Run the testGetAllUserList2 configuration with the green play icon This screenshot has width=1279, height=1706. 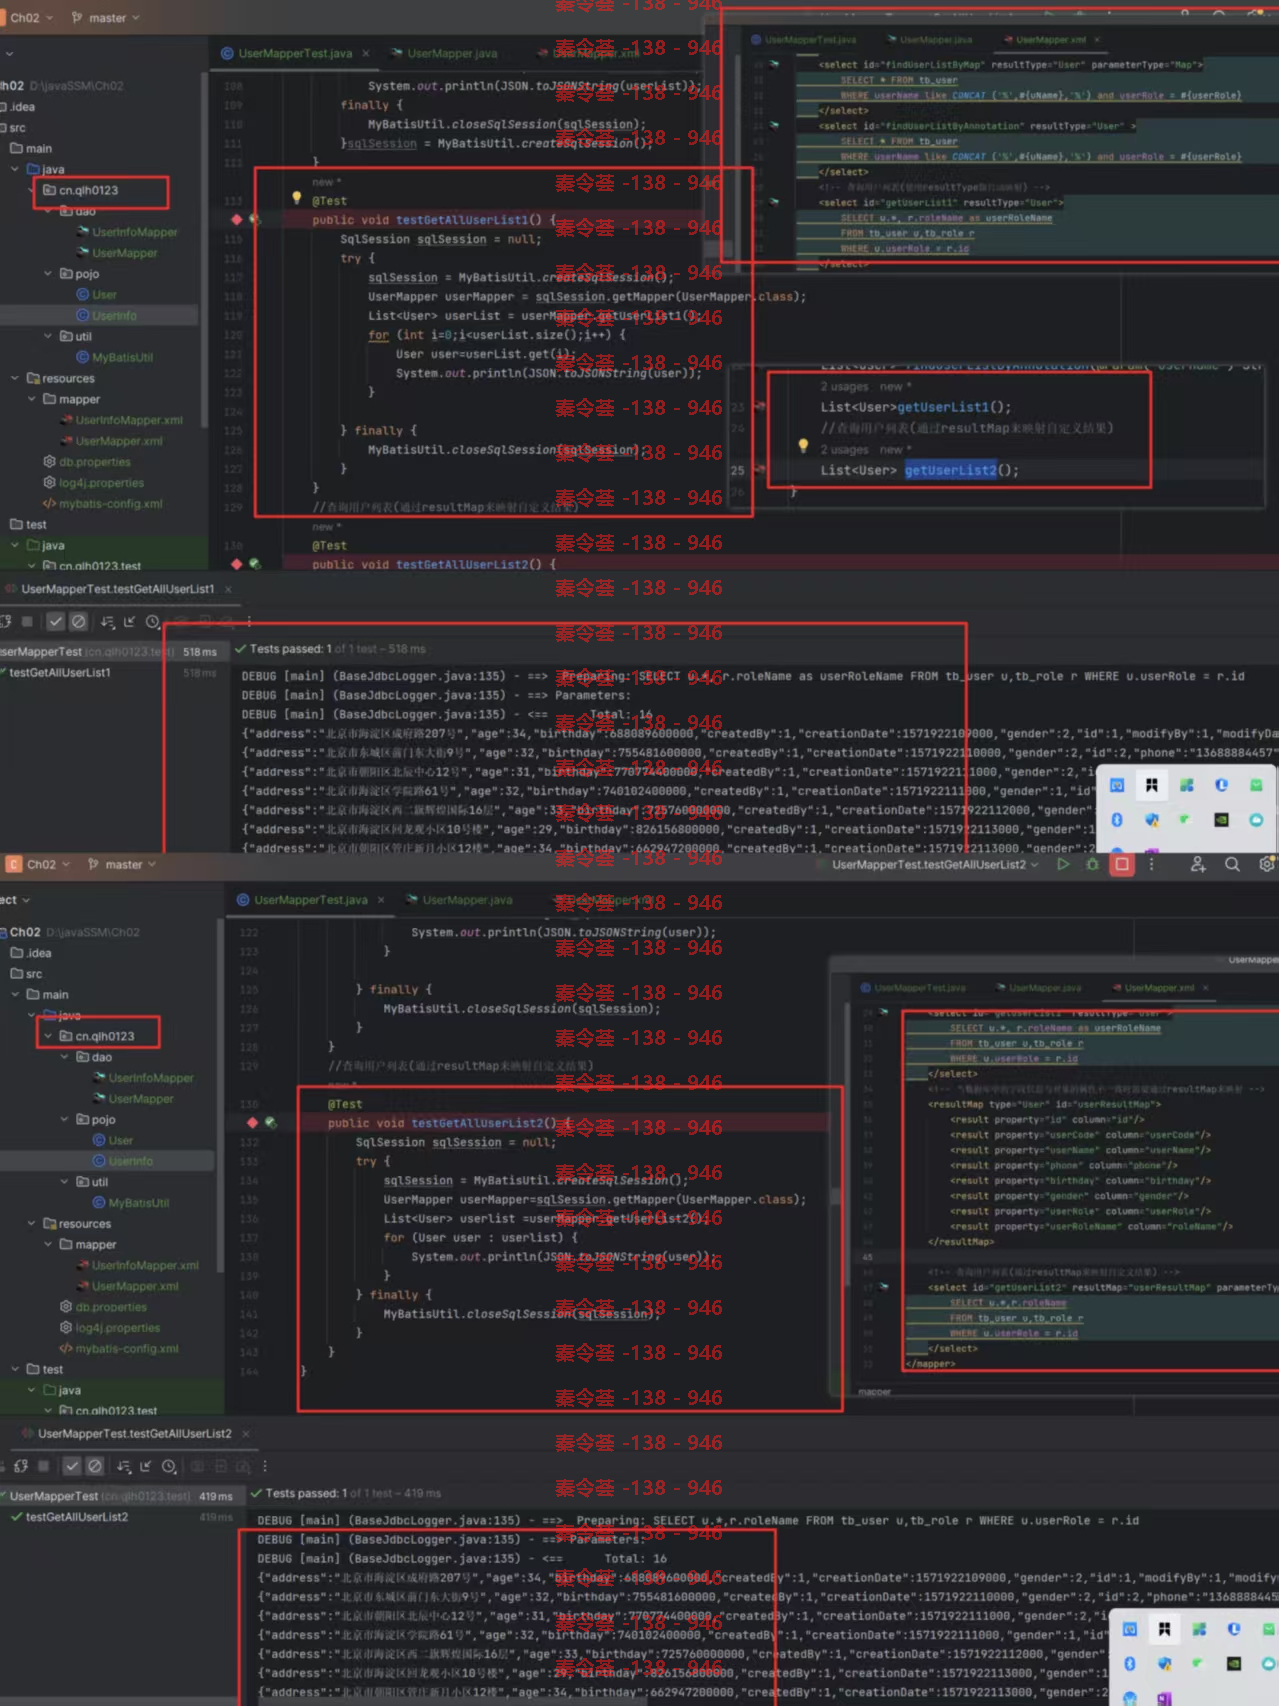1063,865
